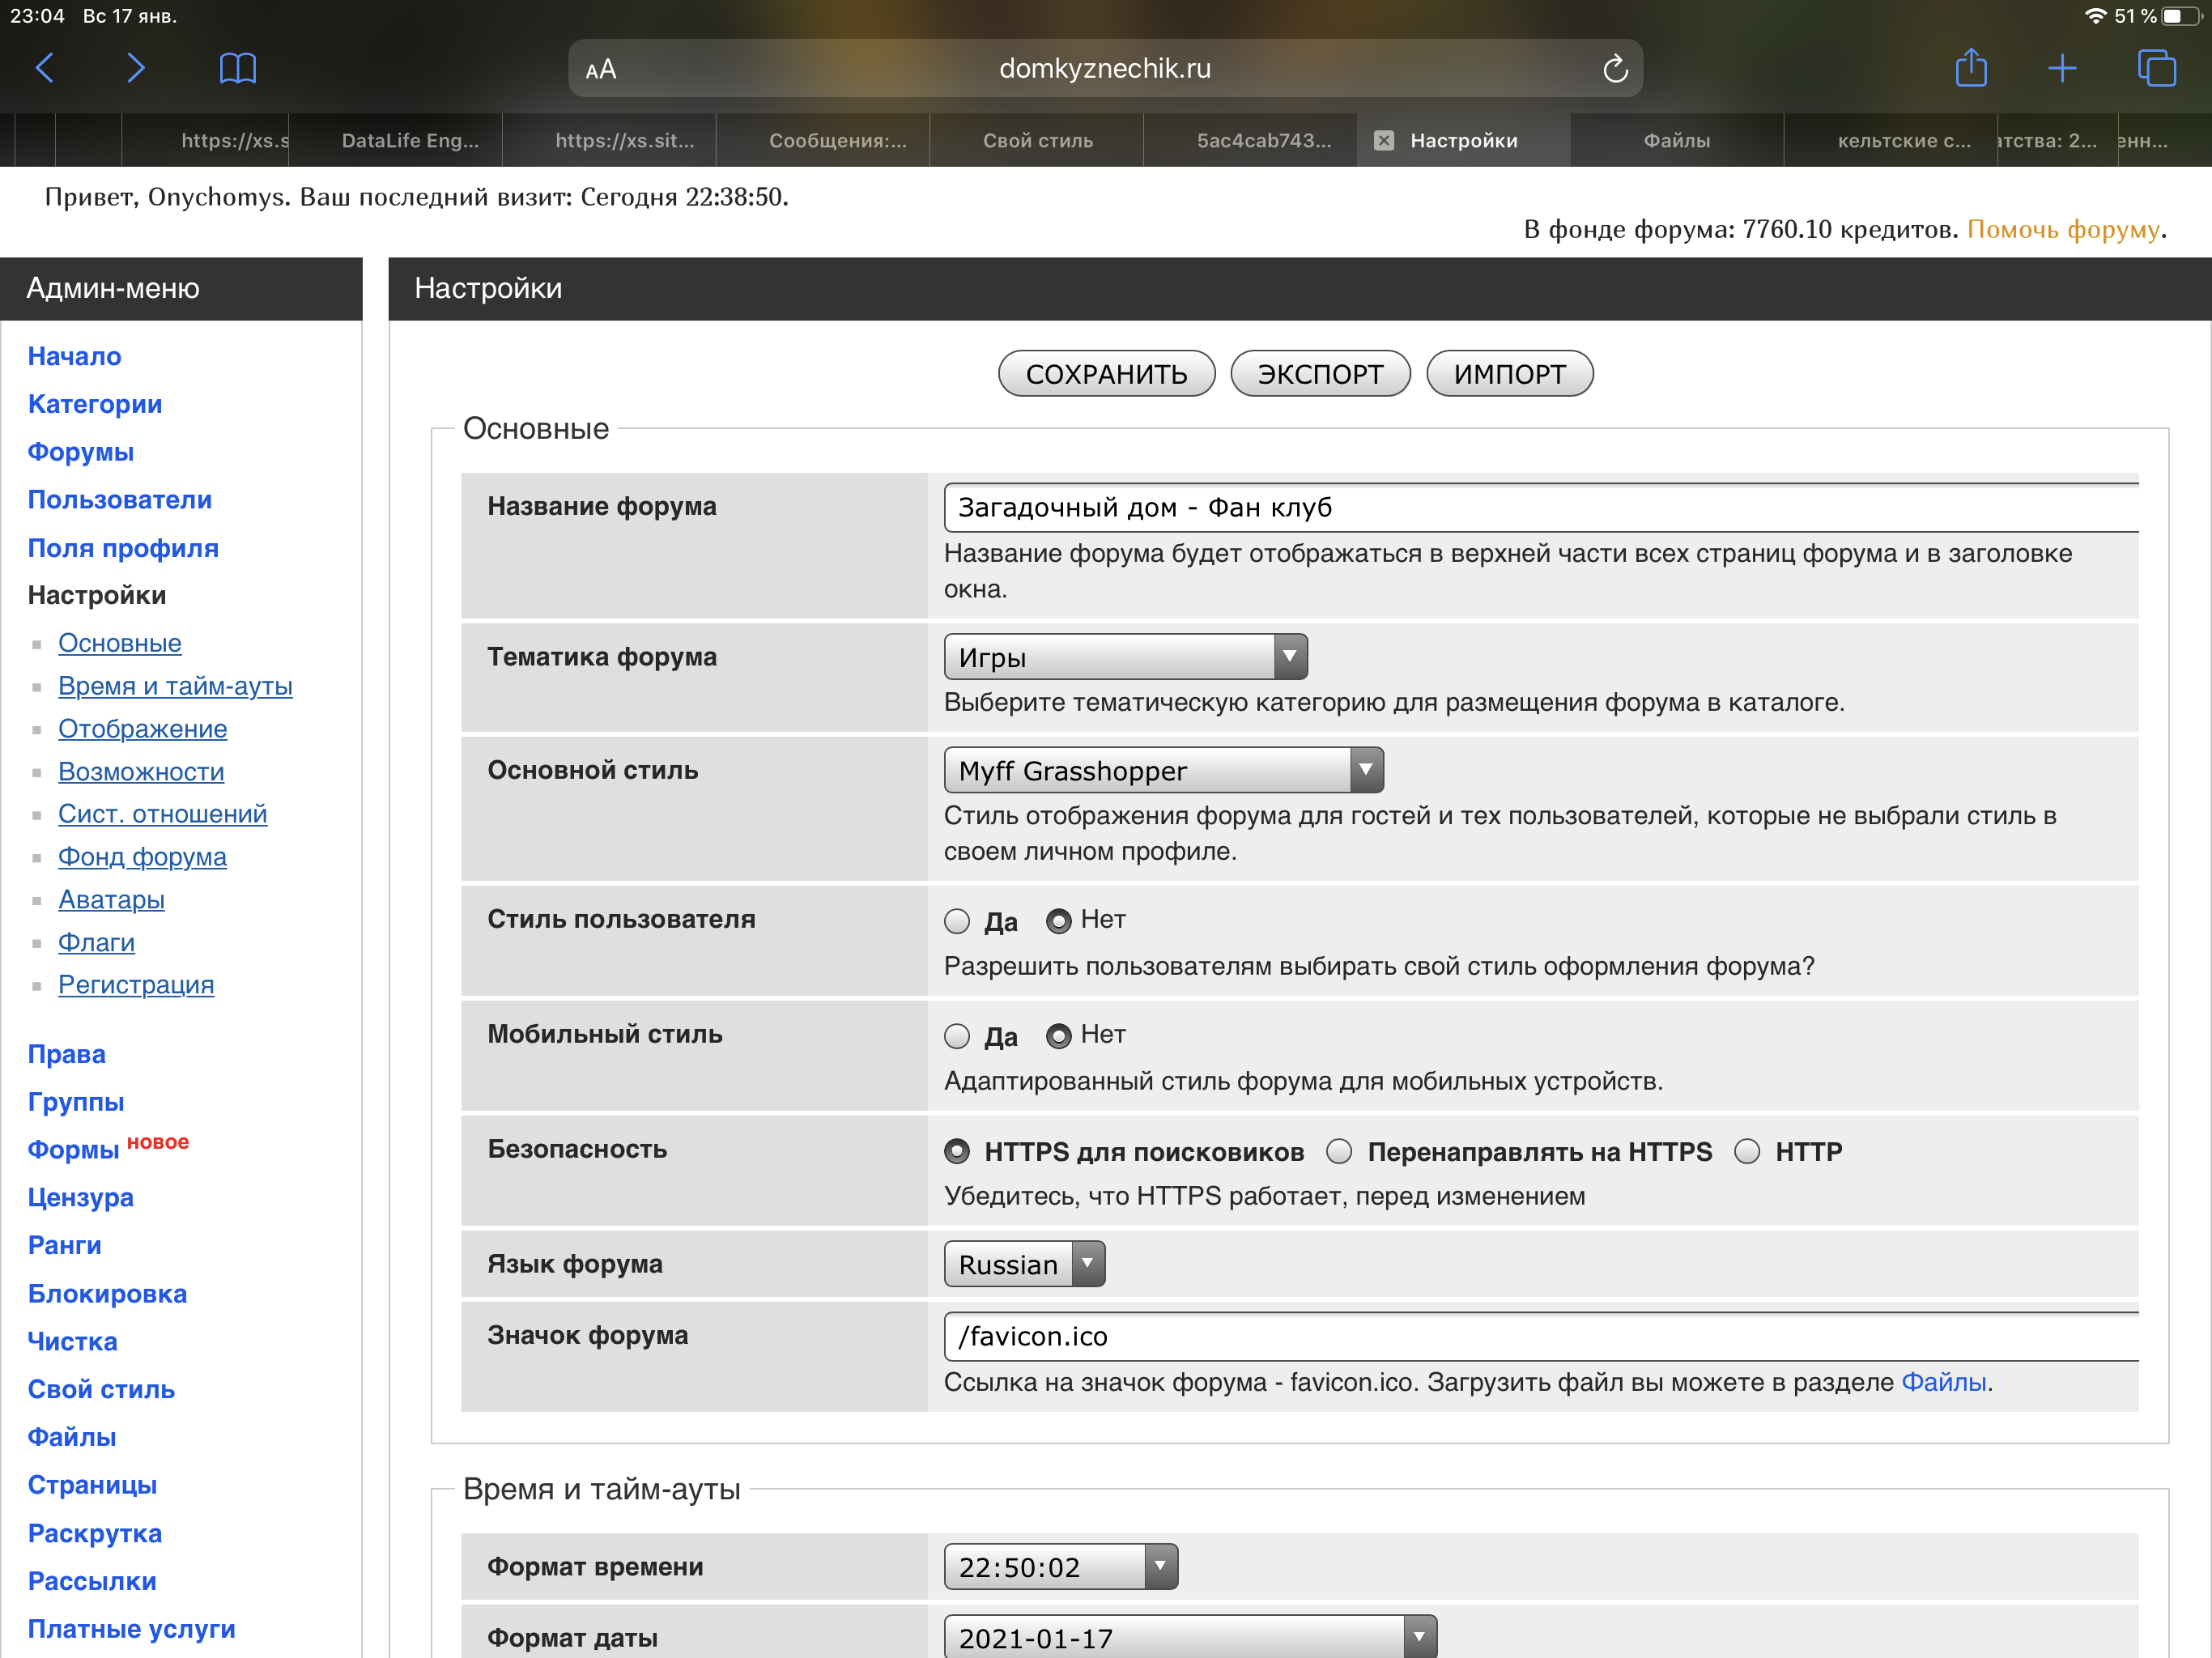Screen dimensions: 2212x1658
Task: Follow the Помочь форуму link
Action: (x=2063, y=229)
